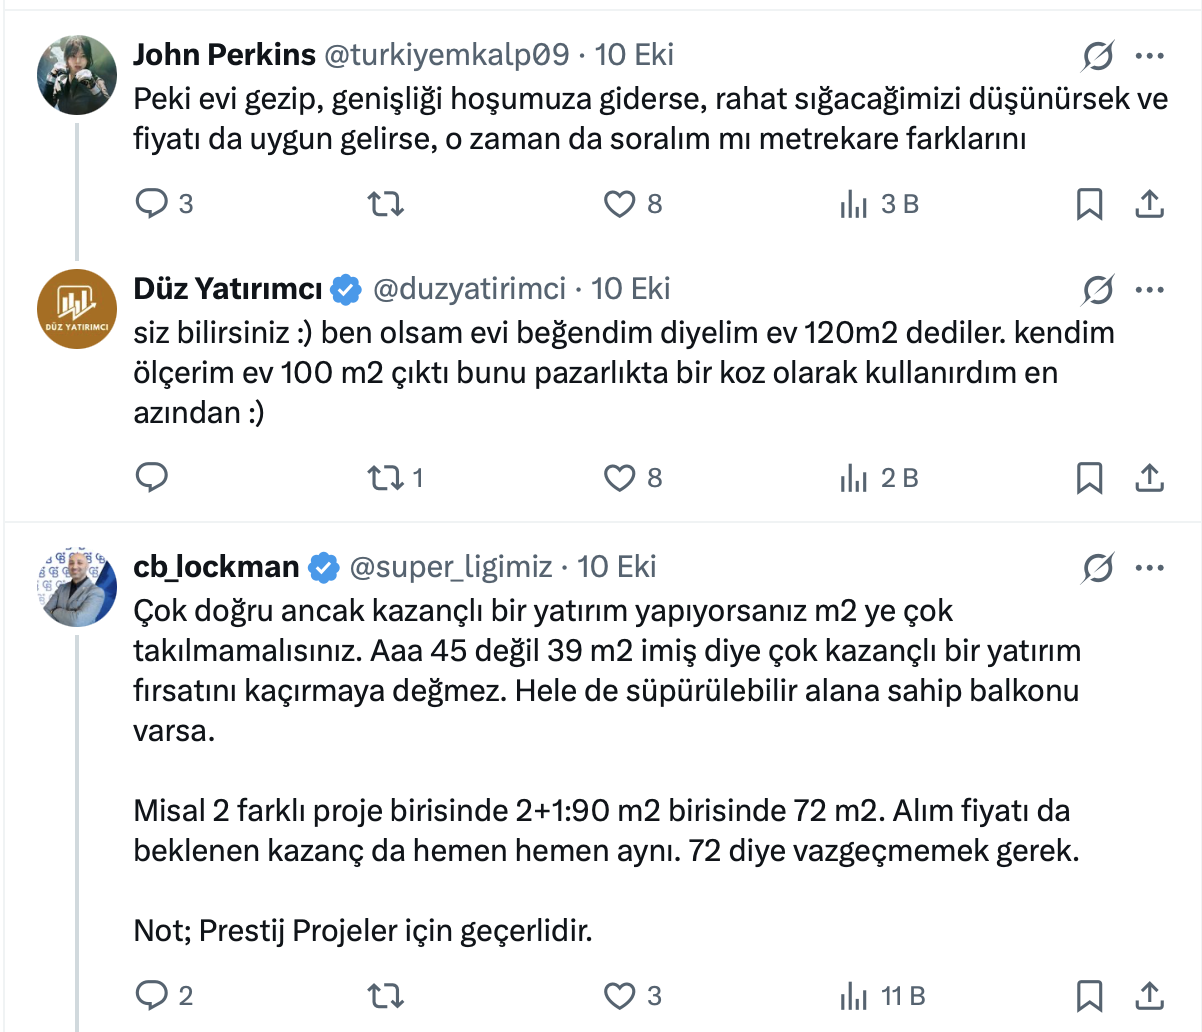The height and width of the screenshot is (1032, 1202).
Task: Bookmark John Perkins' tweet
Action: (1089, 204)
